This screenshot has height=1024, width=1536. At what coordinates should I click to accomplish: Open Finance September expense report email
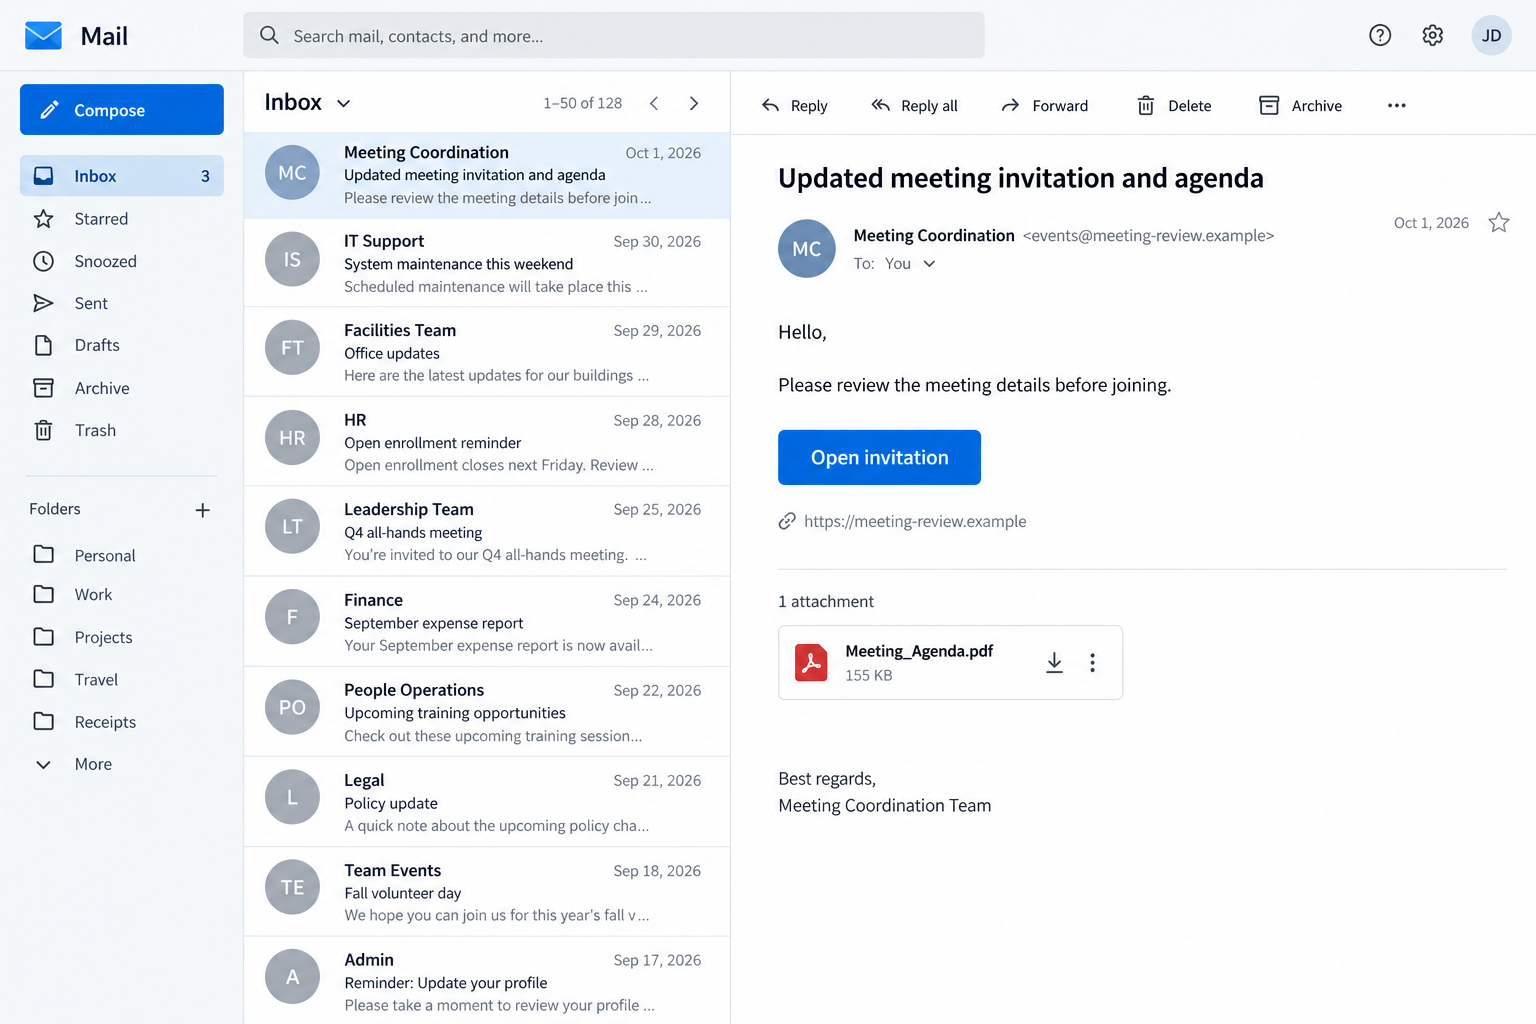(x=487, y=622)
